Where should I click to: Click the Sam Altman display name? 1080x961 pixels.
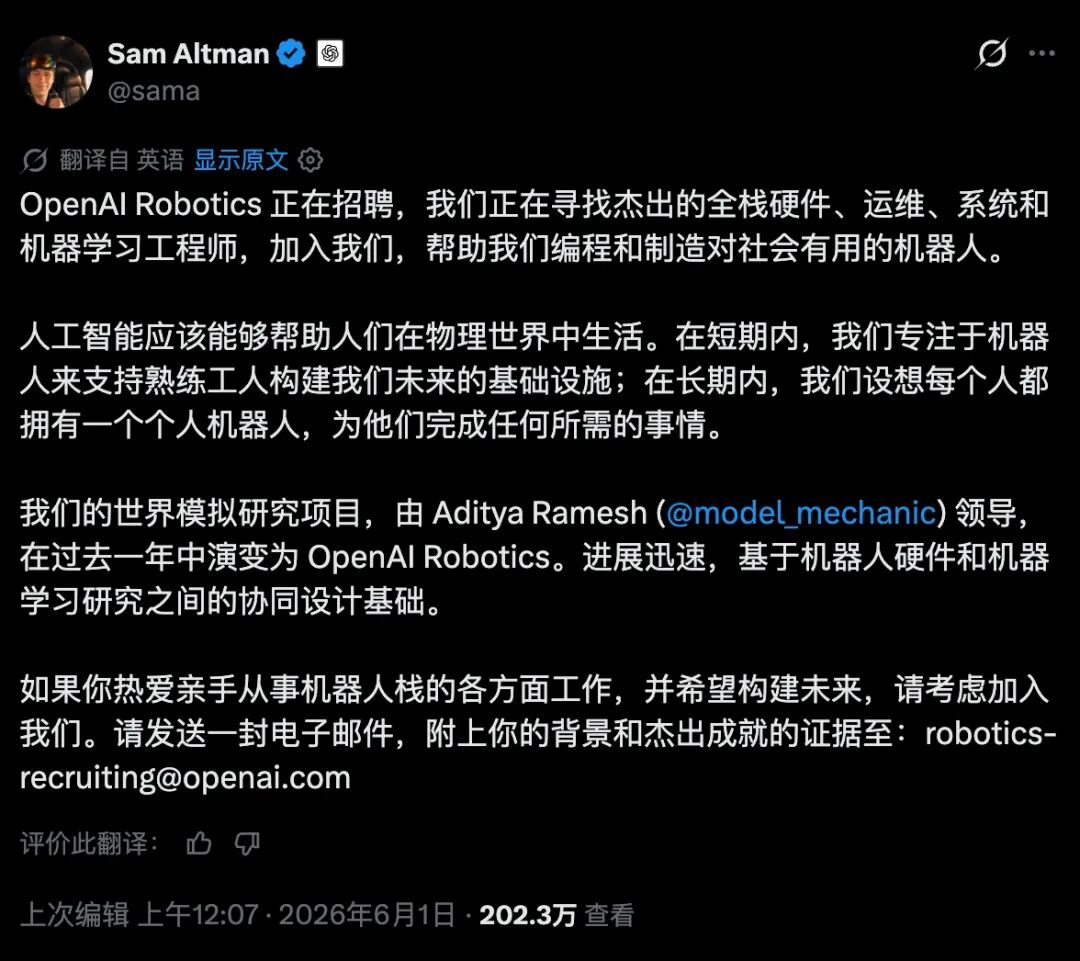coord(188,54)
